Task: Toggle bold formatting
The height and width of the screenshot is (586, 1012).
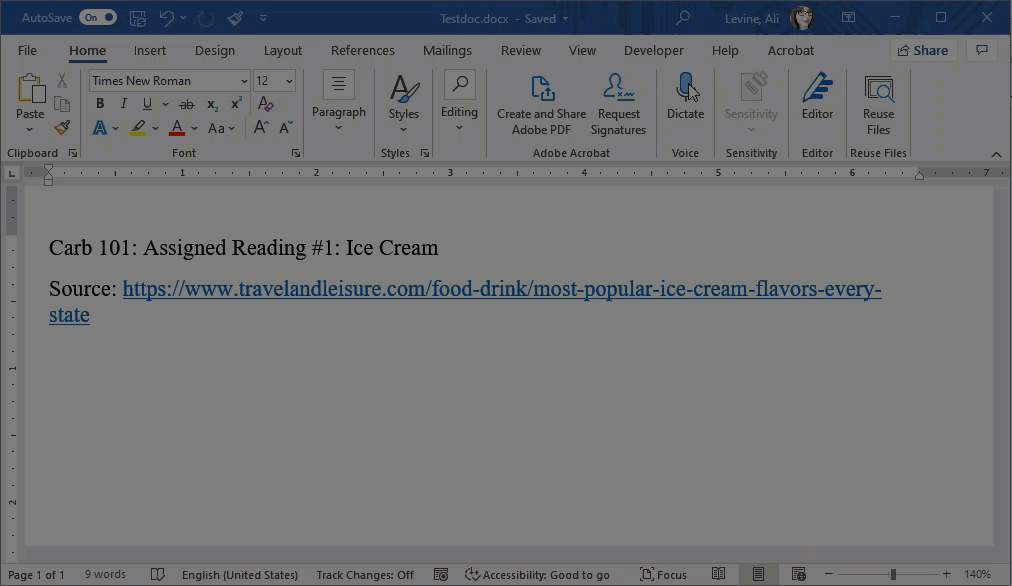Action: pyautogui.click(x=100, y=103)
